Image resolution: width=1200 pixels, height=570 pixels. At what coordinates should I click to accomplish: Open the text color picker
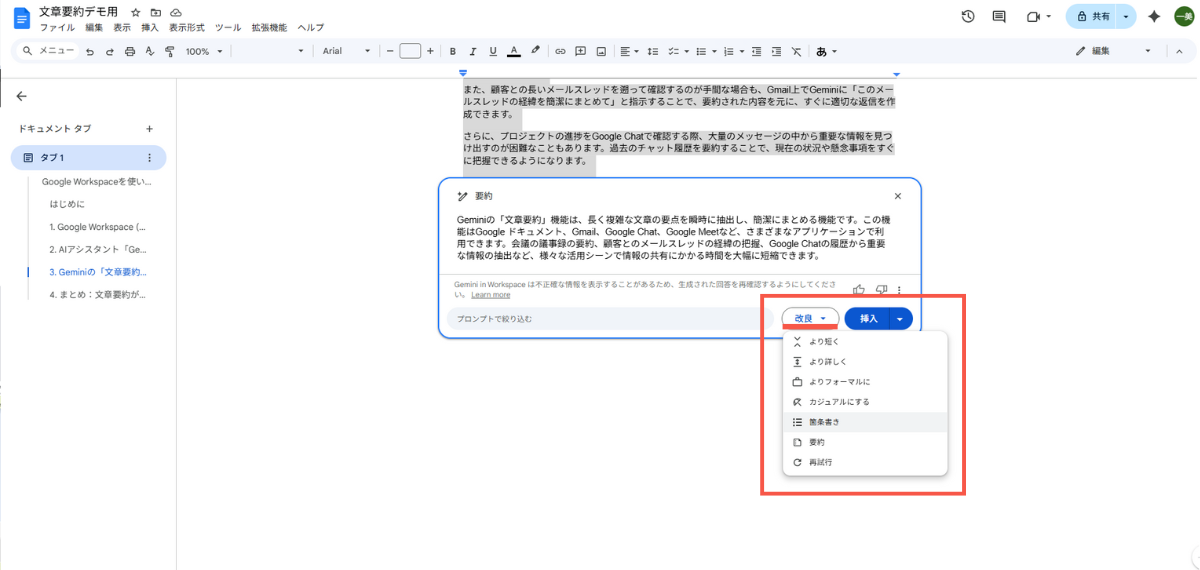coord(514,51)
